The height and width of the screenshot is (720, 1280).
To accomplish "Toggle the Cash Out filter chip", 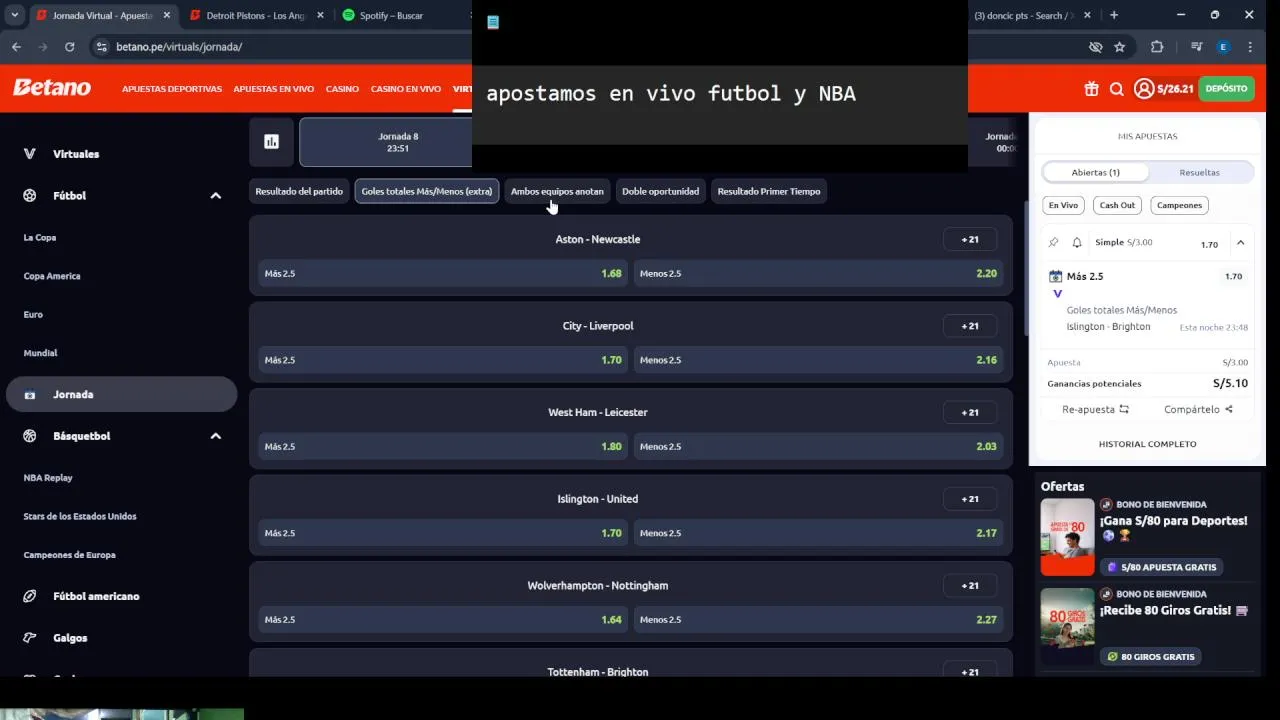I will tap(1117, 205).
